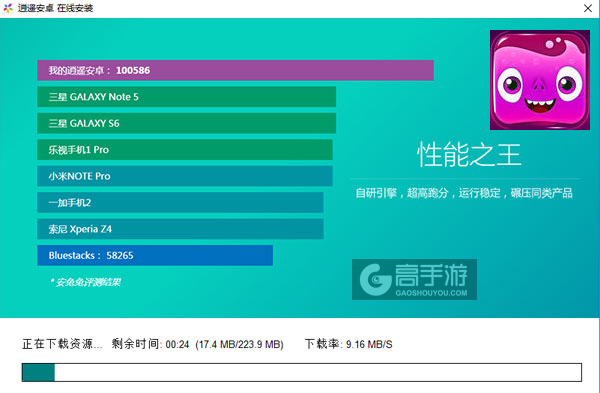This screenshot has width=600, height=393.
Task: Click the 逍遥安卓 在线安装 window title
Action: point(55,8)
